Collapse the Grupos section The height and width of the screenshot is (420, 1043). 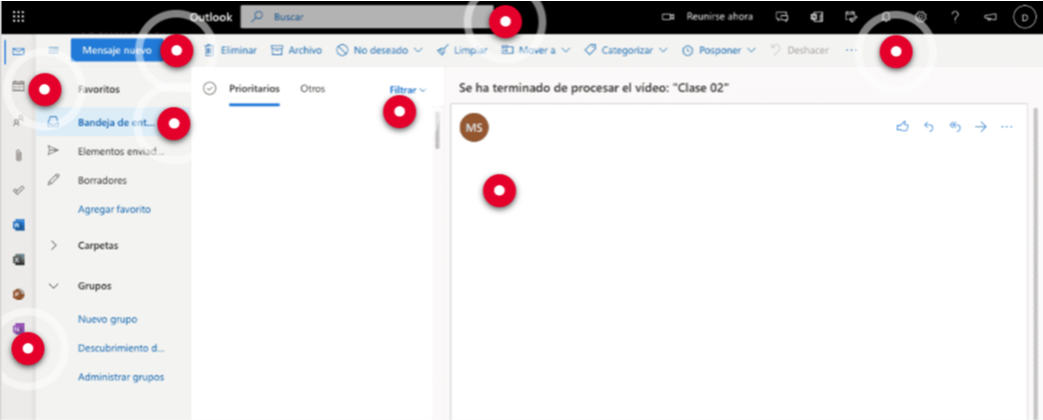click(54, 286)
